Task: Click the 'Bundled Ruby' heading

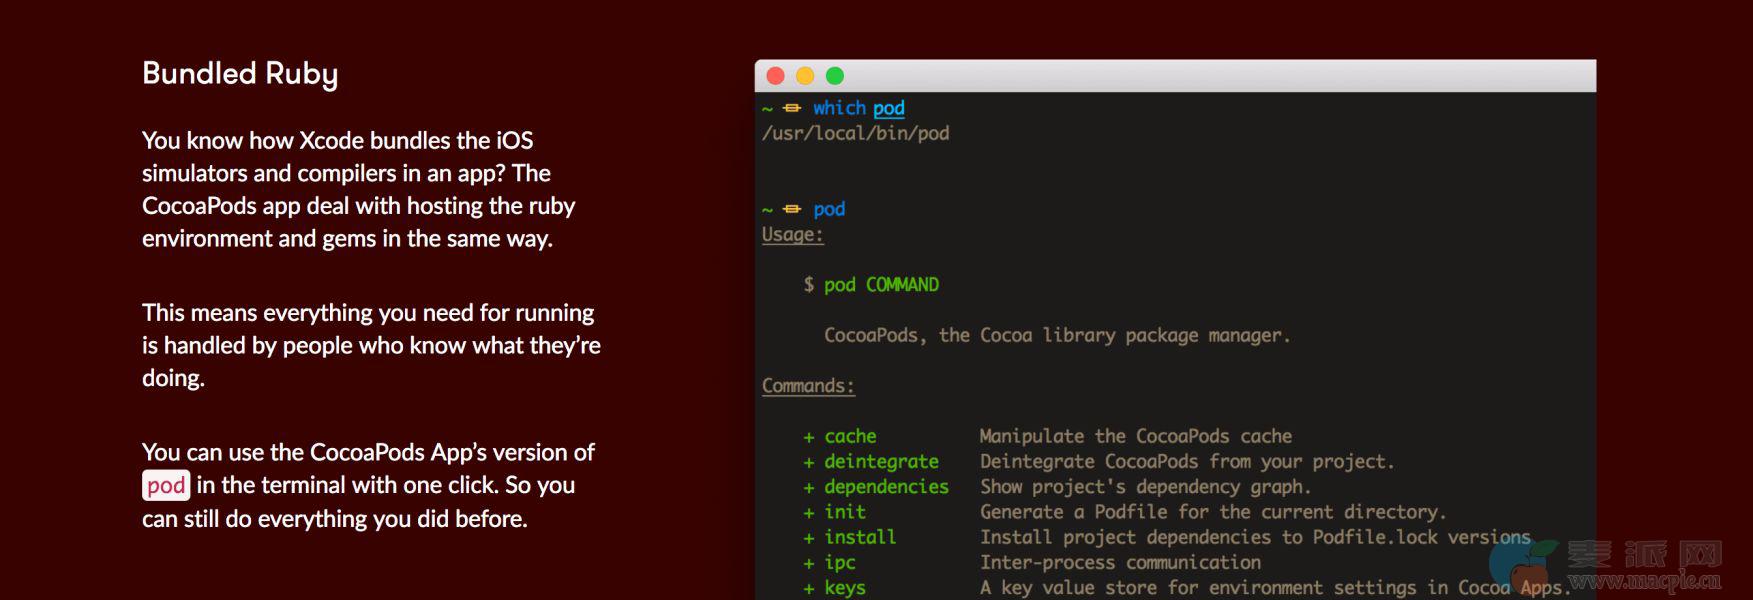Action: (x=240, y=74)
